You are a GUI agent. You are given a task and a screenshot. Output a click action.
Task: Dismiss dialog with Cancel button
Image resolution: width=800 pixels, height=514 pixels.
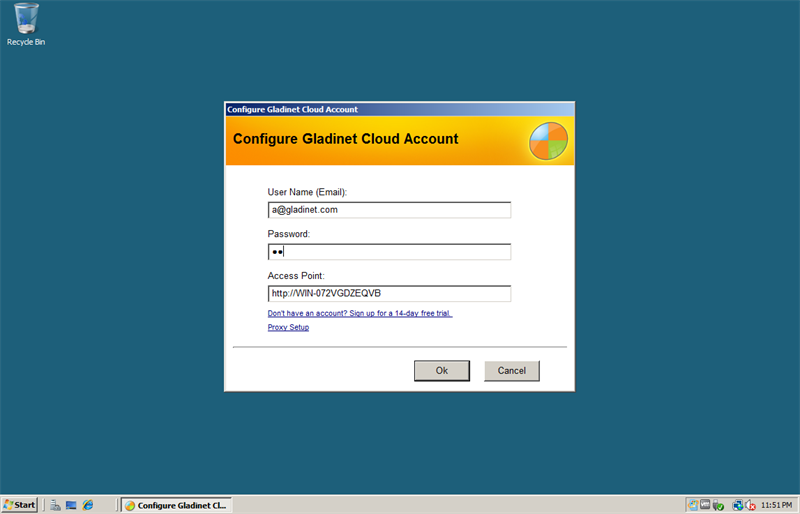(x=512, y=371)
